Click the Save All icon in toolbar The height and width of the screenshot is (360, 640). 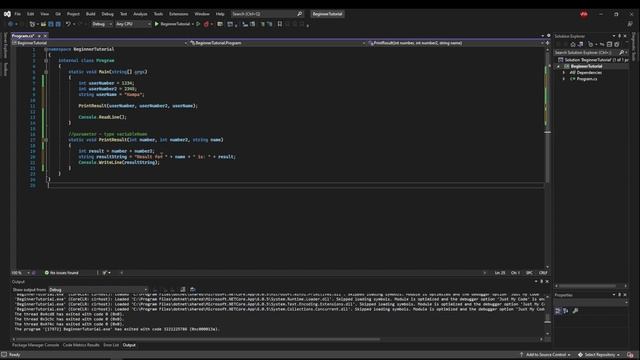[x=58, y=24]
